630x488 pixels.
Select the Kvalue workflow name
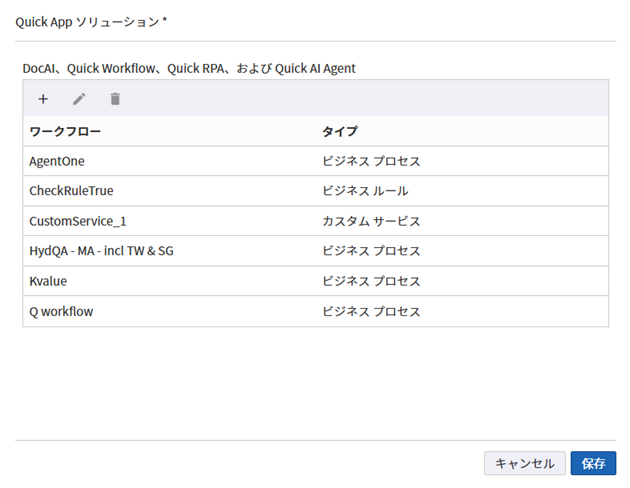(49, 281)
